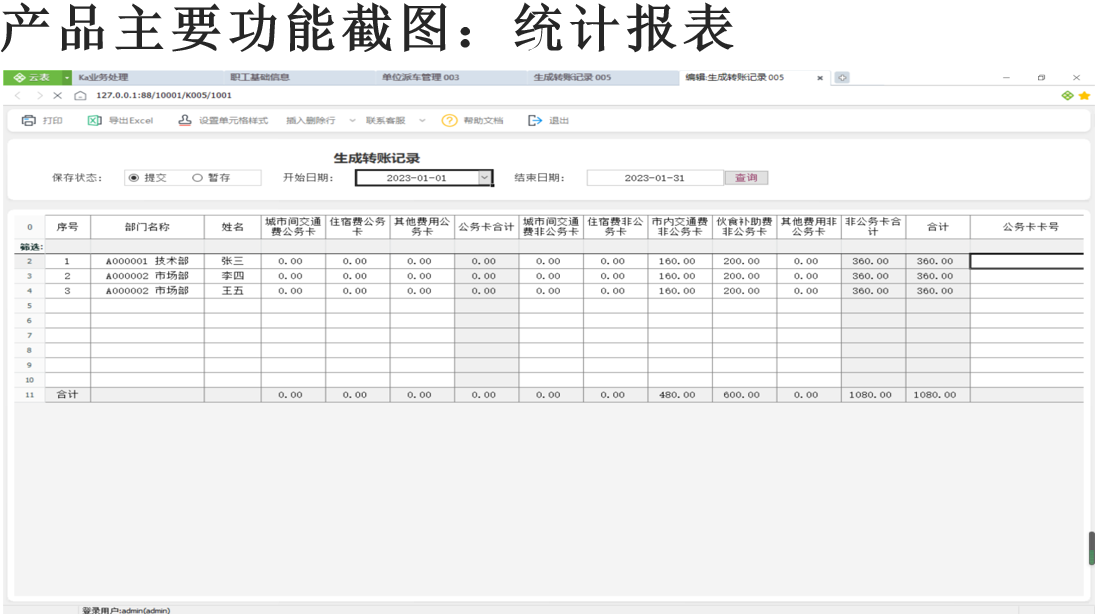Screen dimensions: 1097x614
Task: Click the 城市间交通费公务卡 column header
Action: coord(293,227)
